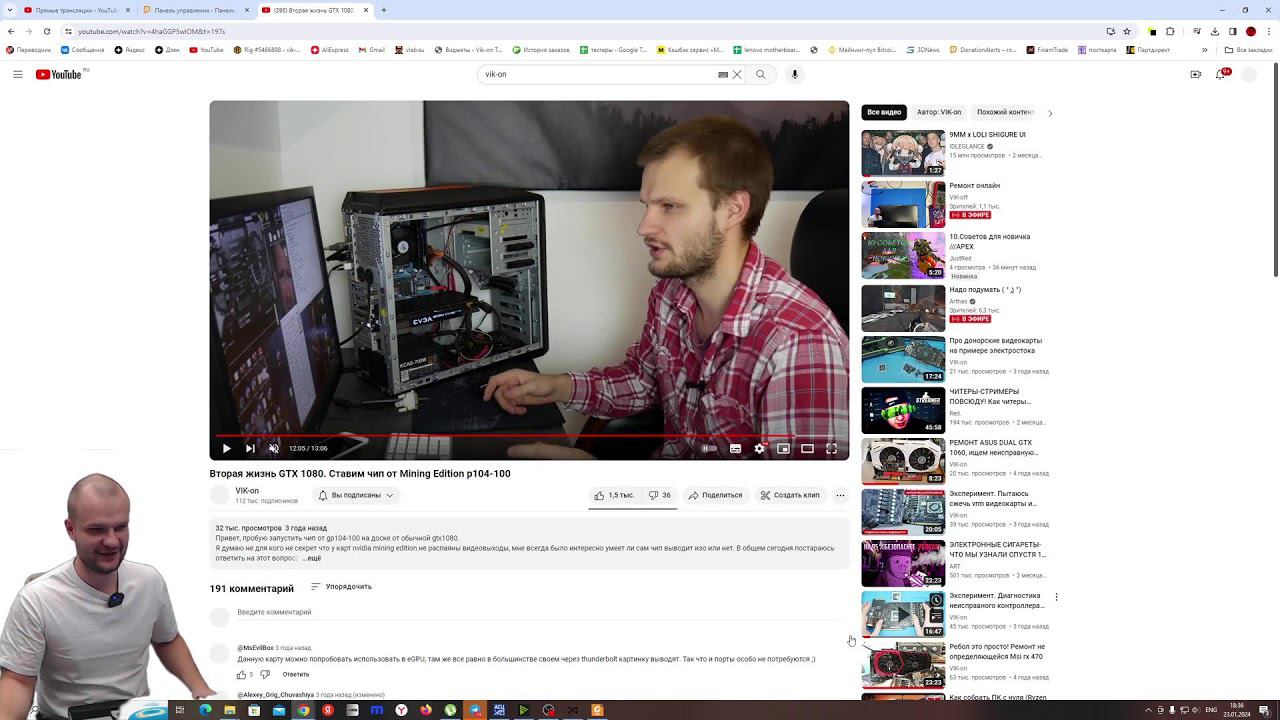The image size is (1280, 720).
Task: Show hidden system tray icons
Action: point(1148,710)
